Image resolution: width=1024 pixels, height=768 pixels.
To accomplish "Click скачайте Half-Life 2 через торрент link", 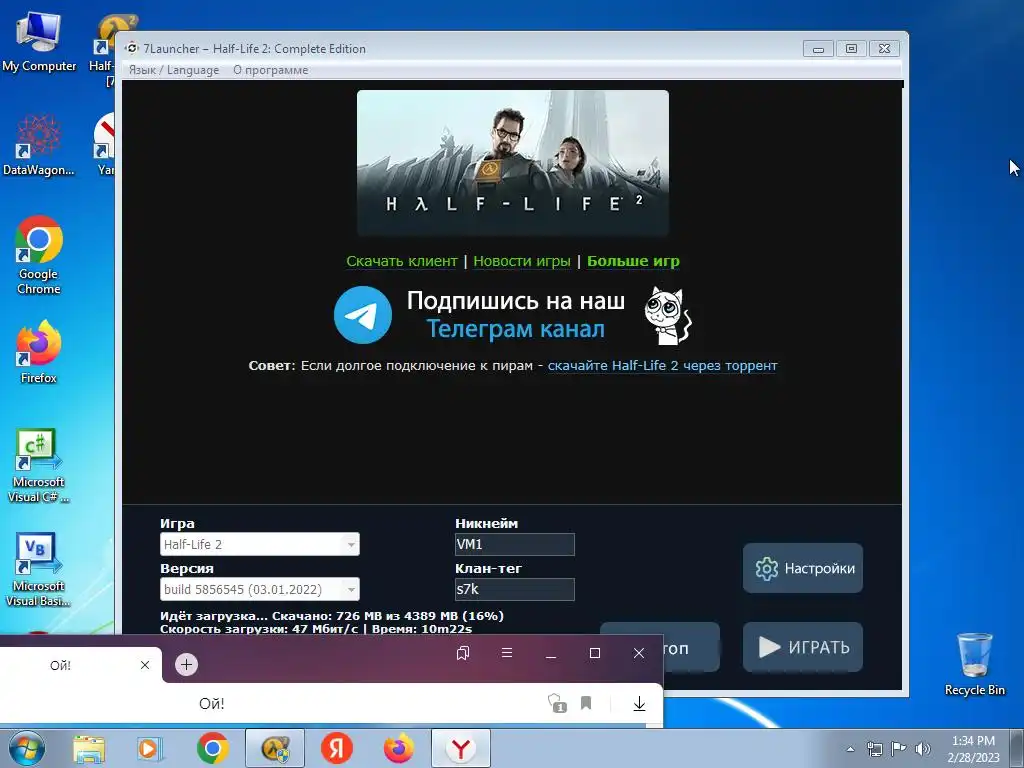I will coord(662,366).
